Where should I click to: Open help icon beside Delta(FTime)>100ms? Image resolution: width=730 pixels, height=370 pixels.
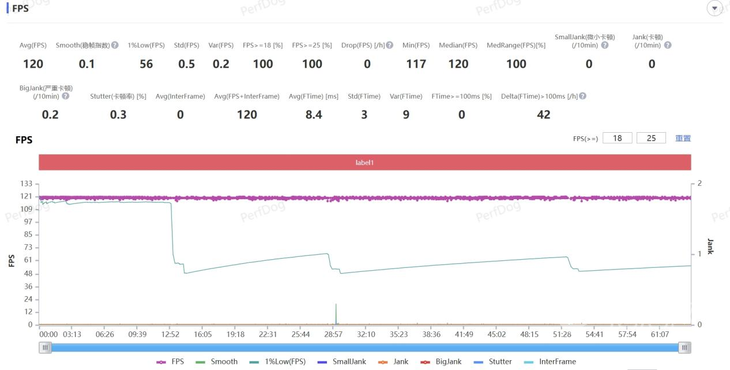pos(582,96)
